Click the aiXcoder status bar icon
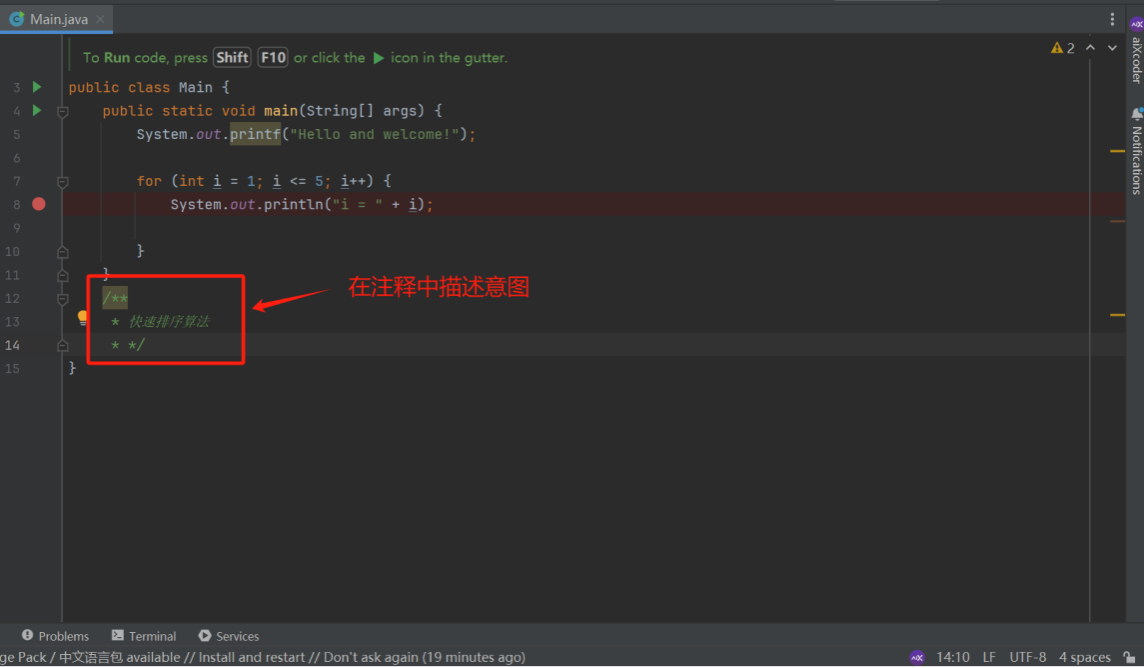Screen dimensions: 1144x668 tap(917, 657)
